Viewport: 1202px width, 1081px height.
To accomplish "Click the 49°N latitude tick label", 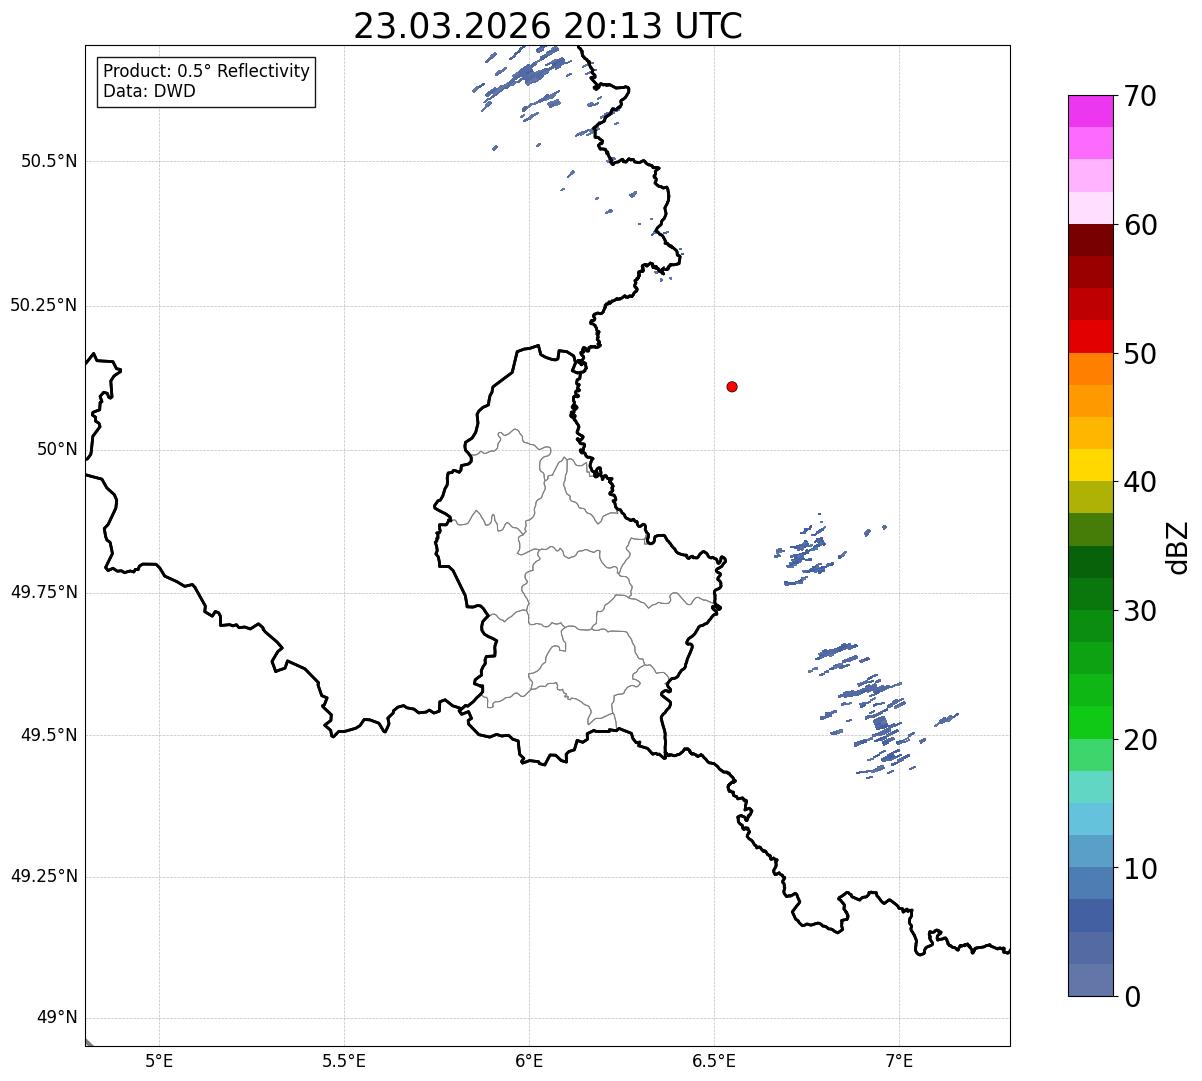I will point(57,1018).
